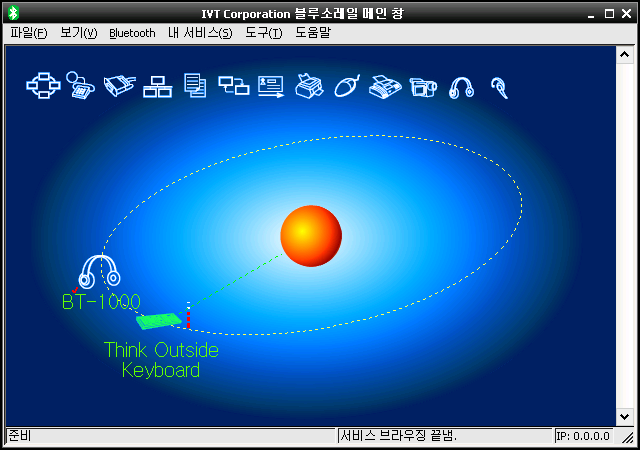Select the Printer service icon

pos(309,86)
